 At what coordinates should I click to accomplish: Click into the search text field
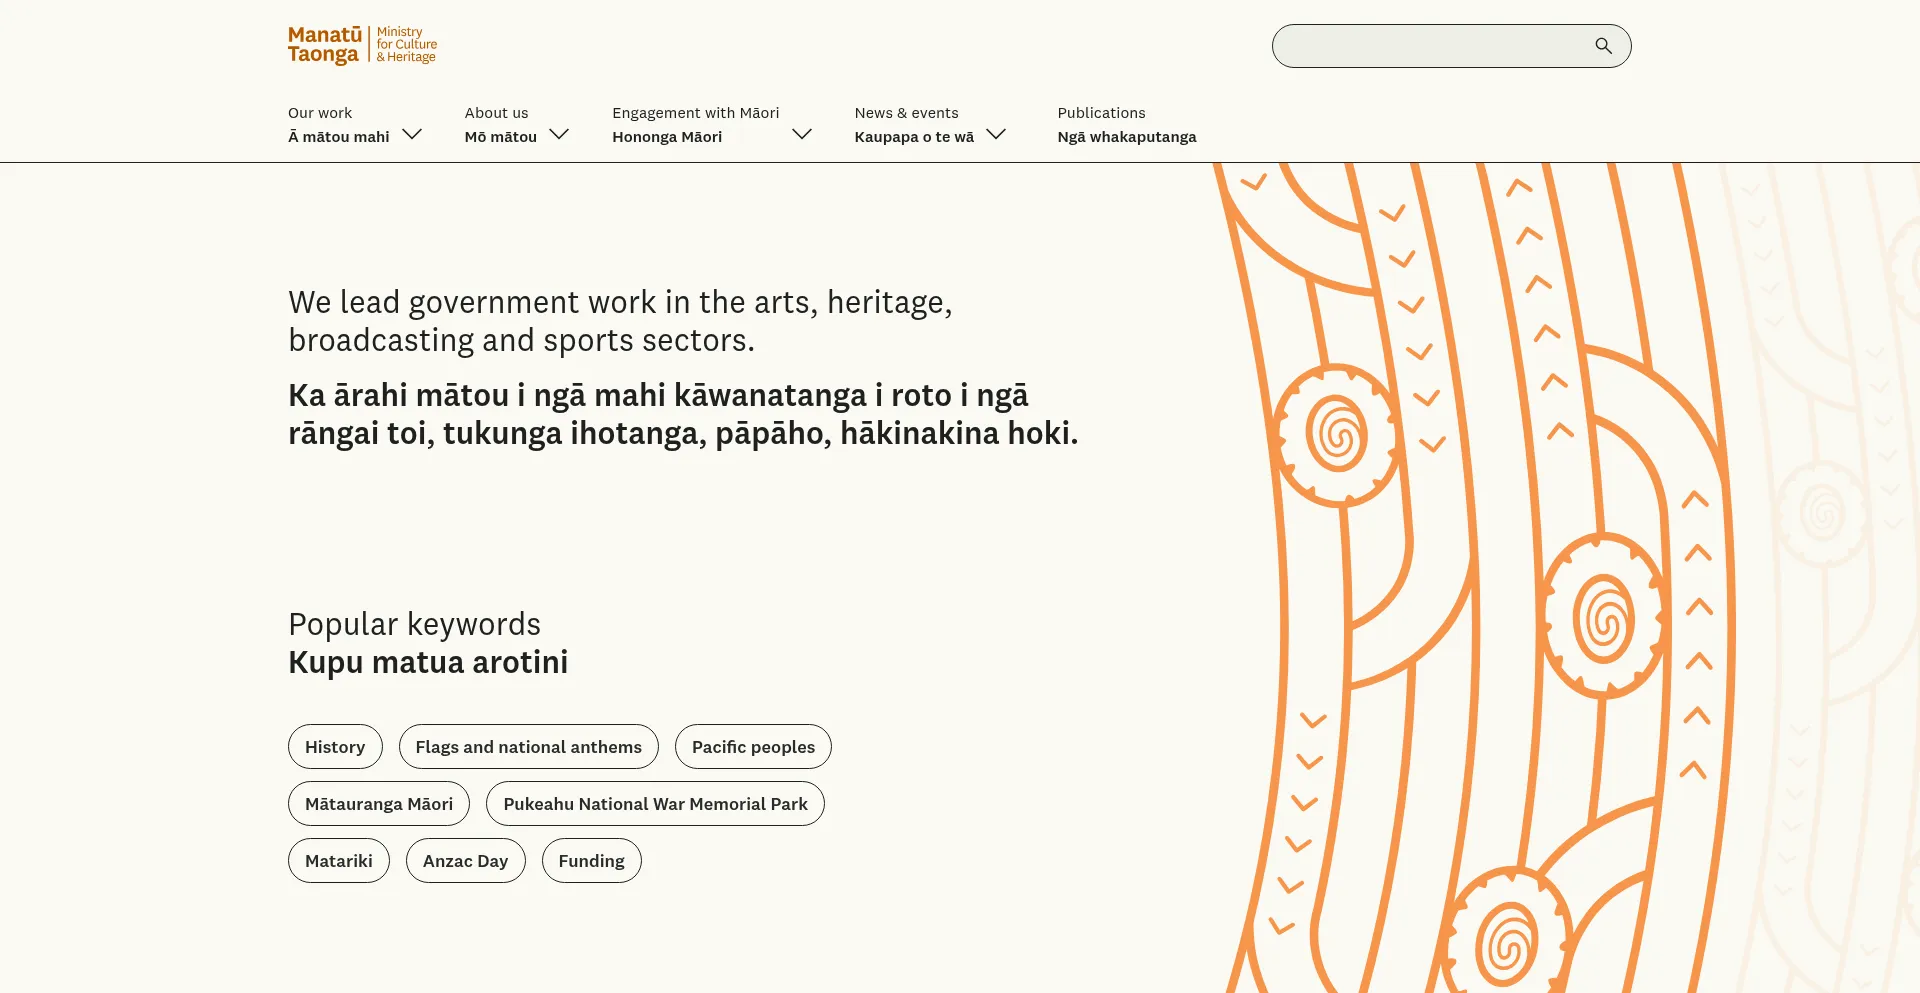pos(1430,46)
